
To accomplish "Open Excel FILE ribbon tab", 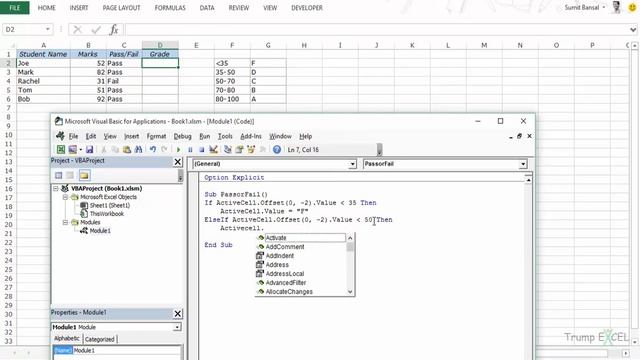I will tap(15, 8).
